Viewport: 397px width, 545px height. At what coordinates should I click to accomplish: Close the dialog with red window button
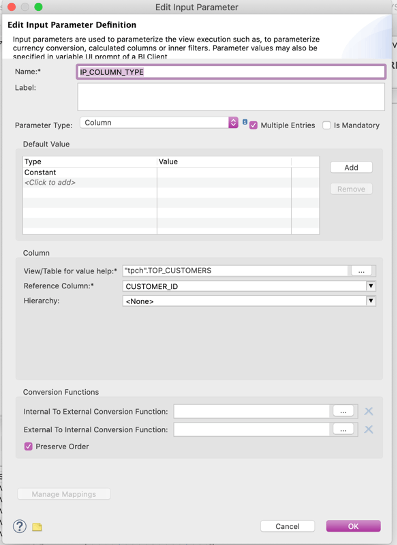pyautogui.click(x=11, y=7)
